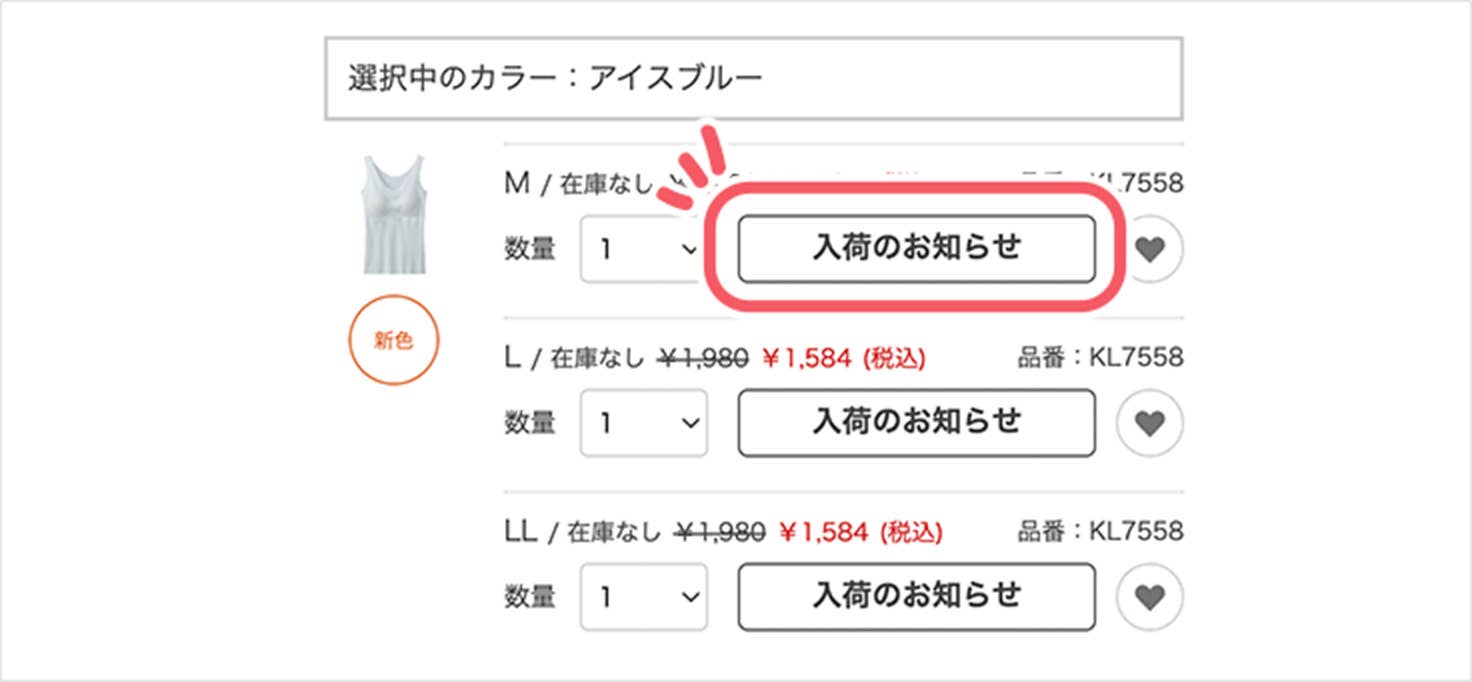Click the 選択中のカラー：アイスブルー box
This screenshot has width=1472, height=682.
(753, 78)
